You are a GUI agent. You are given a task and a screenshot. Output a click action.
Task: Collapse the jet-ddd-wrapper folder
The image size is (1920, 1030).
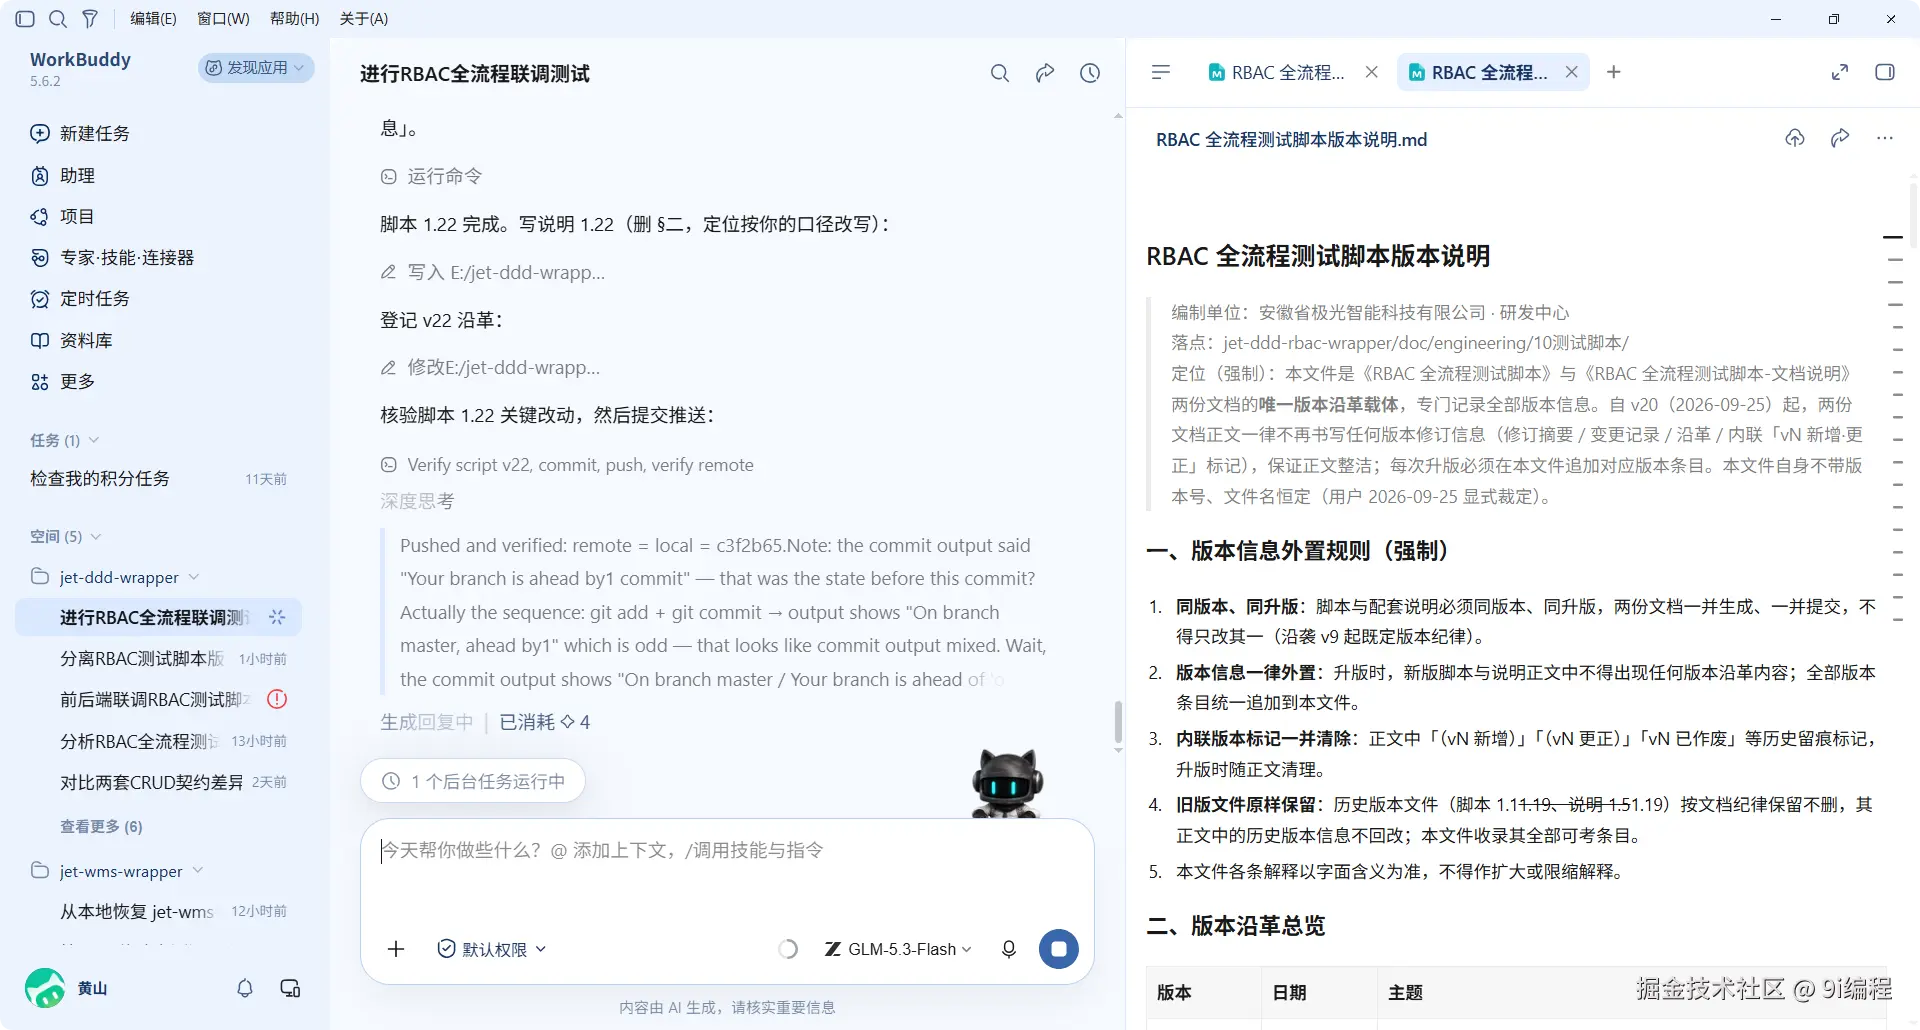click(115, 577)
